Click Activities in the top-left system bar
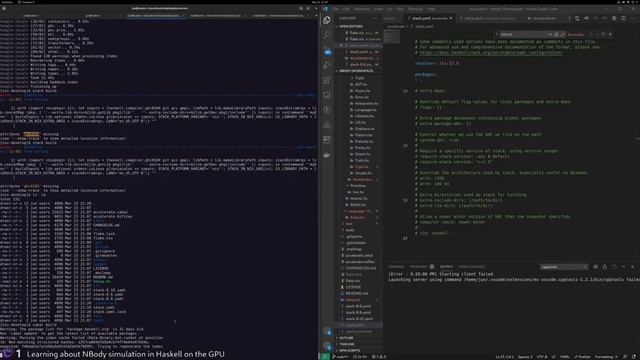The height and width of the screenshot is (360, 640). tap(7, 2)
